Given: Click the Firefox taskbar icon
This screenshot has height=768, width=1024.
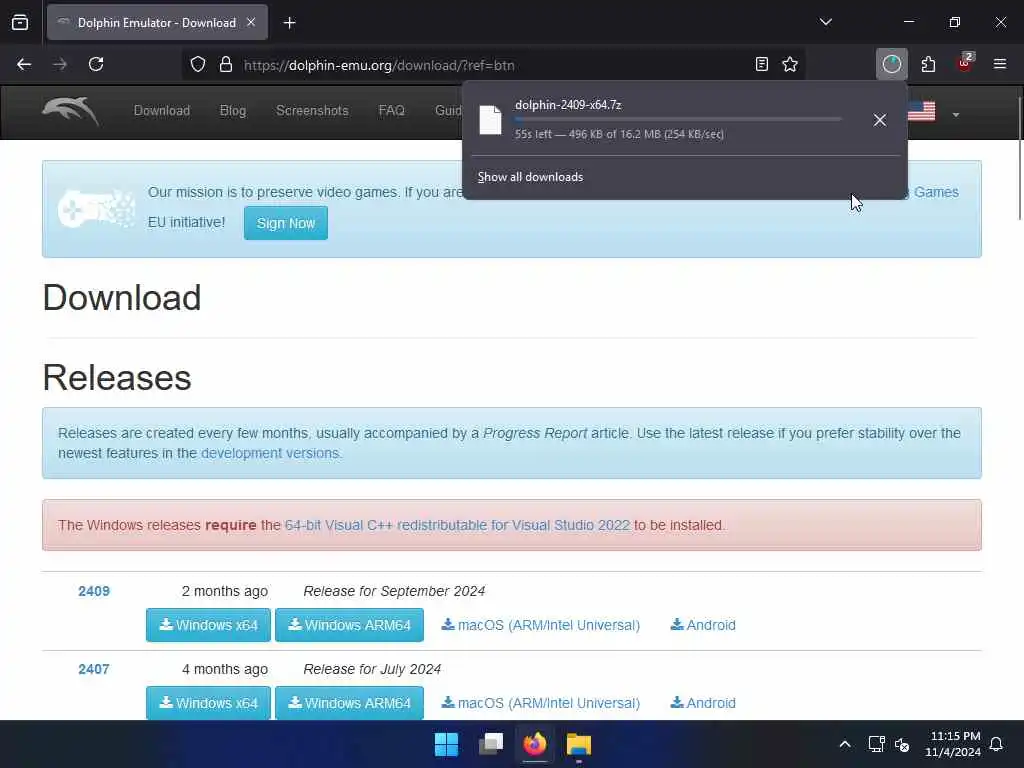Looking at the screenshot, I should tap(535, 744).
